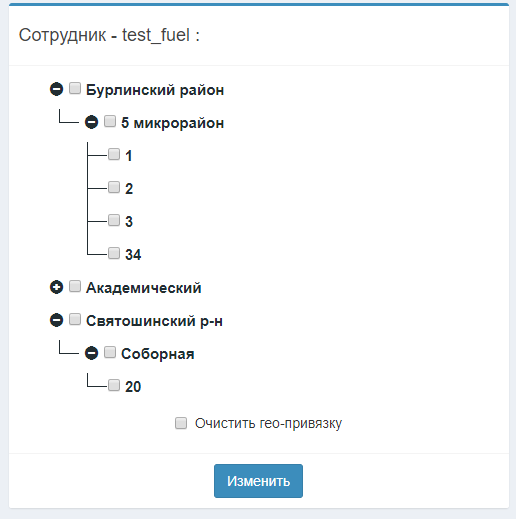Click the Соборная tree label
Screen dimensions: 516x519
pyautogui.click(x=158, y=354)
